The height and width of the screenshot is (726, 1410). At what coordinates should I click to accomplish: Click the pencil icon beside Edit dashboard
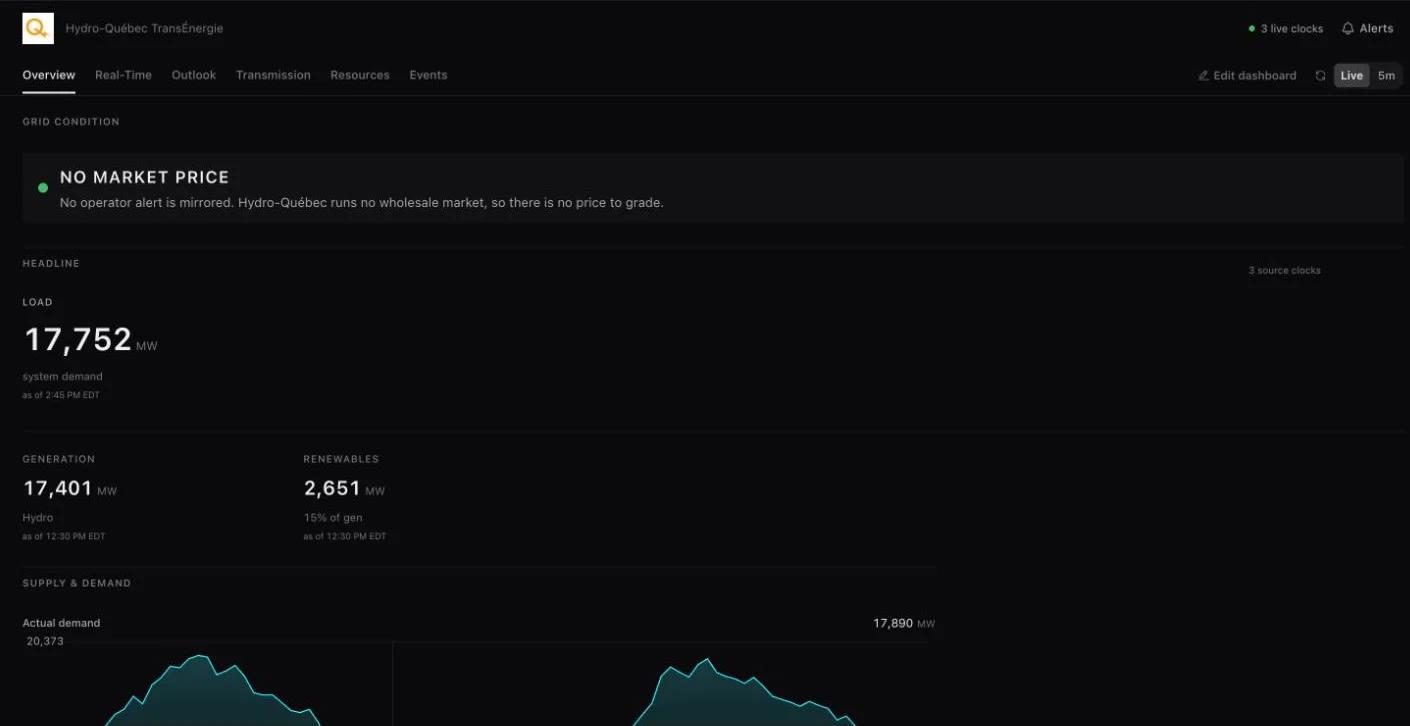1203,76
